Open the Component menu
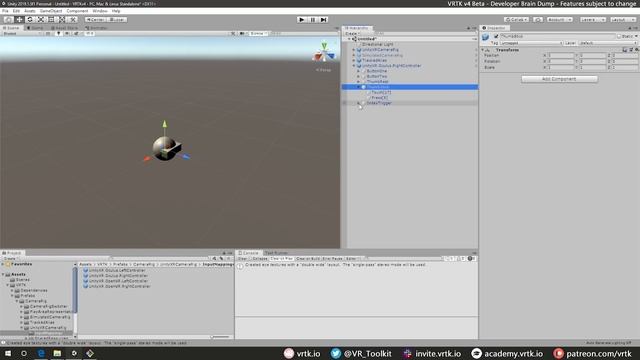 (77, 11)
